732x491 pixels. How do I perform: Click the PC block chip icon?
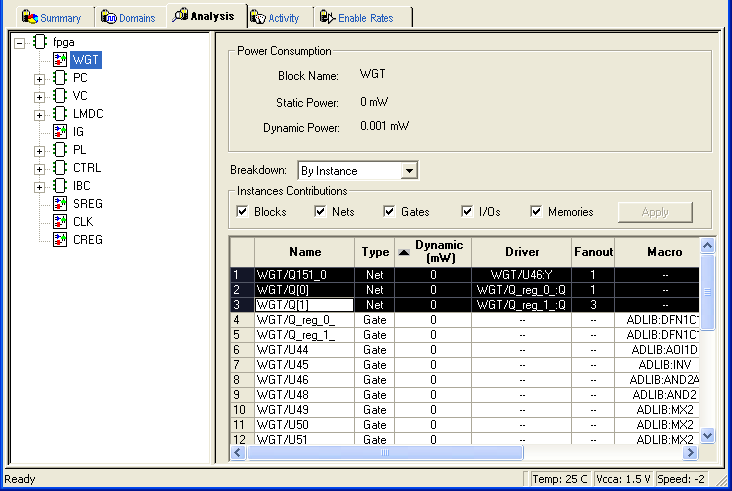coord(60,77)
